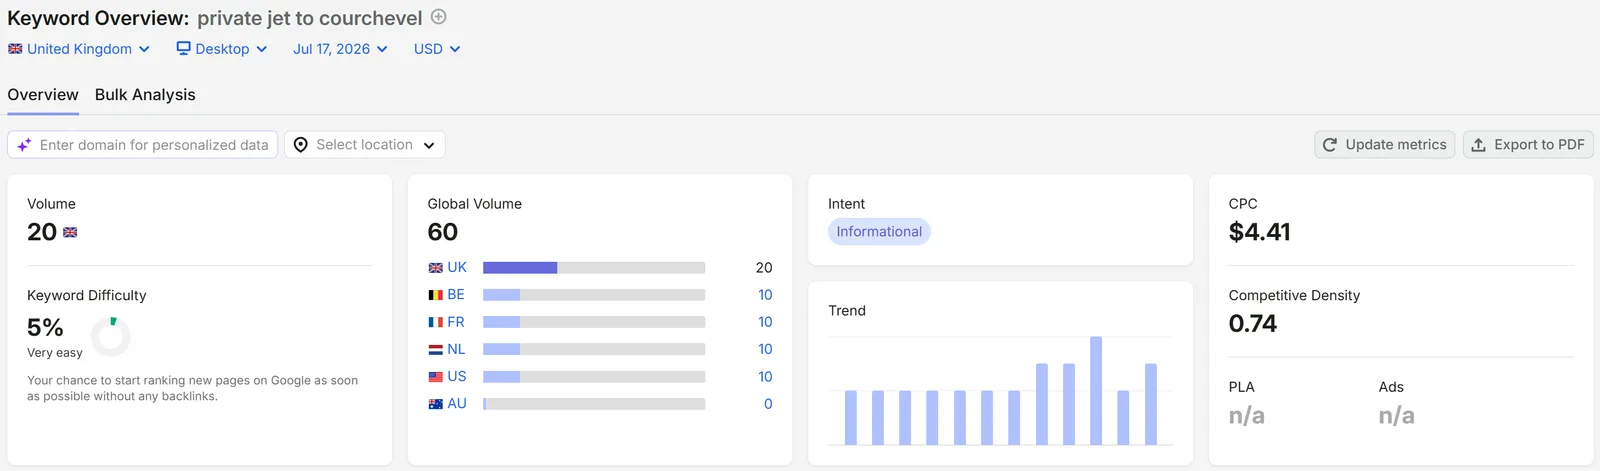The width and height of the screenshot is (1600, 471).
Task: Click the refresh icon in Update metrics
Action: point(1330,145)
